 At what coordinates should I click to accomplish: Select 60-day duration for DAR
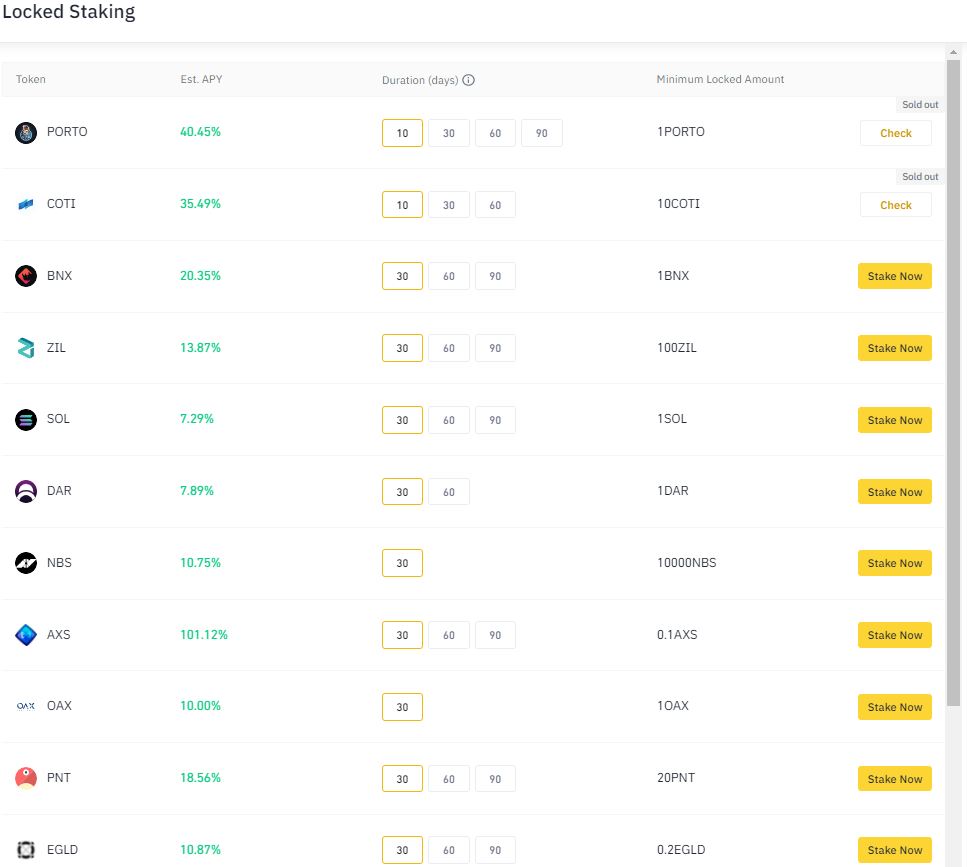pos(449,492)
